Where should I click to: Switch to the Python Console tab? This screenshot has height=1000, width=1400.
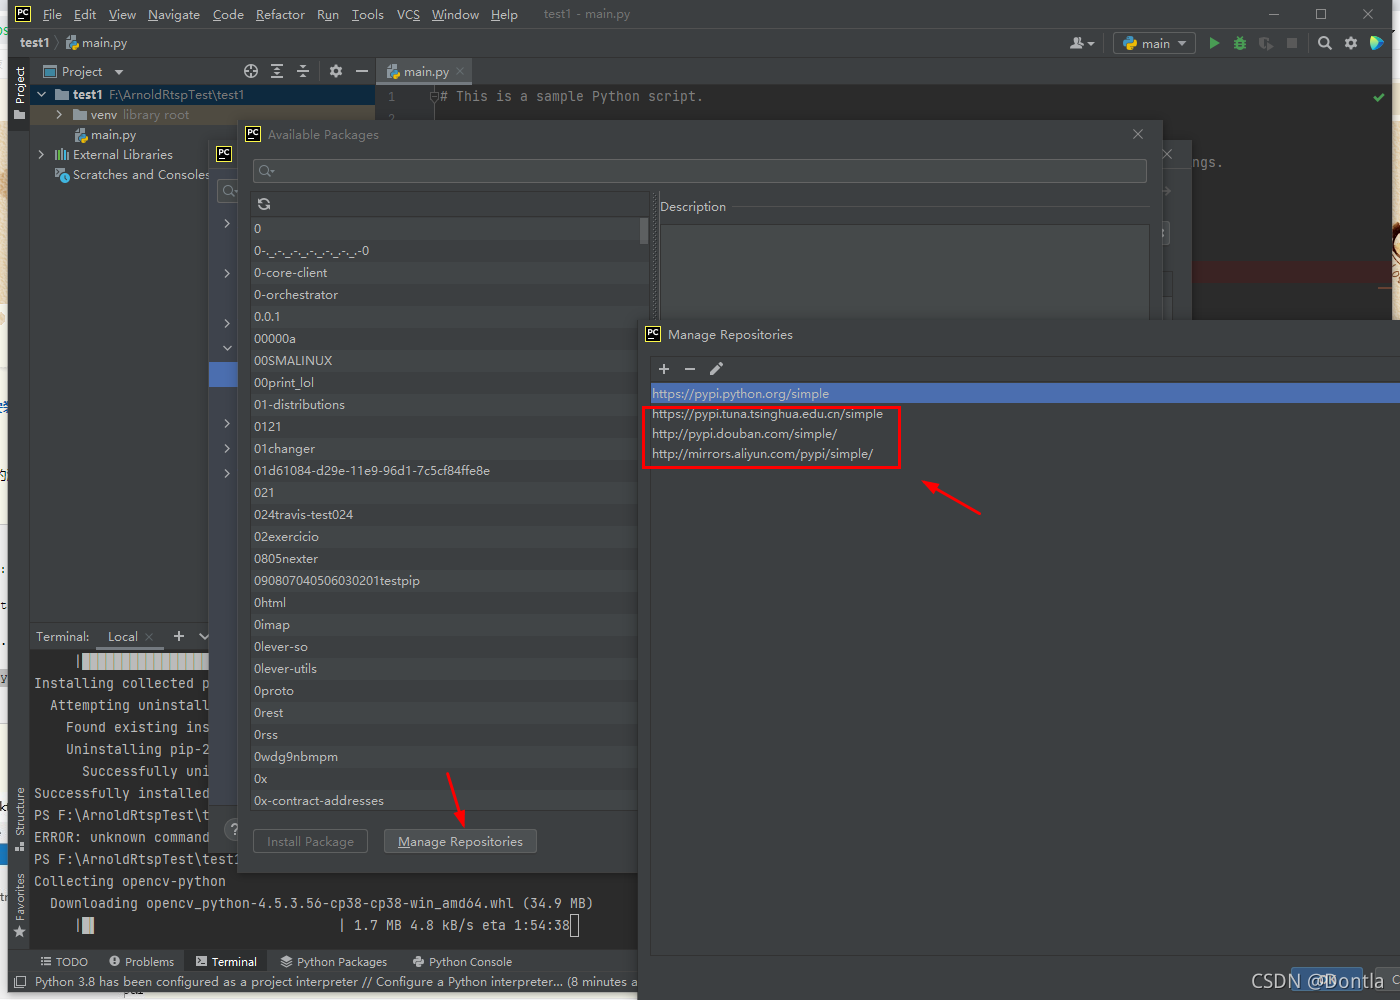click(x=461, y=961)
